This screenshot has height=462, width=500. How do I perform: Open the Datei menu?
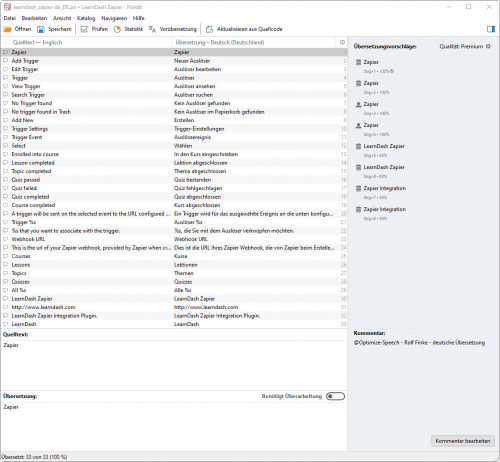coord(10,18)
